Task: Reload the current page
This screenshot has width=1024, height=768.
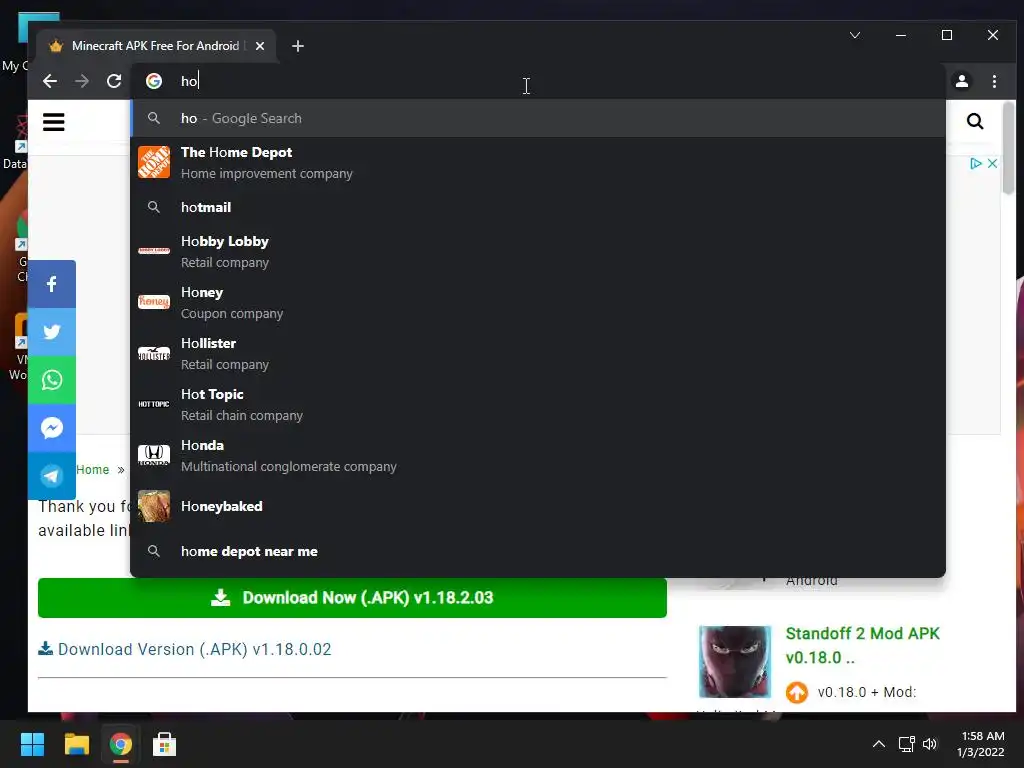Action: click(114, 81)
